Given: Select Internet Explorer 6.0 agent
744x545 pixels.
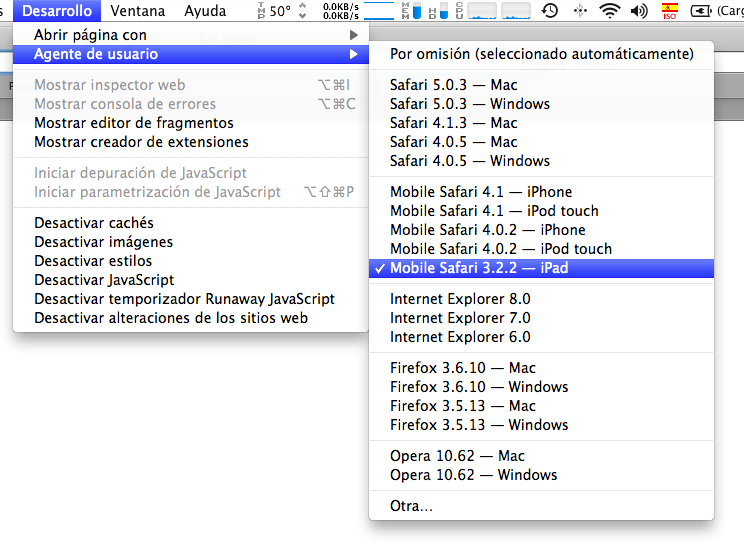Looking at the screenshot, I should 541,337.
